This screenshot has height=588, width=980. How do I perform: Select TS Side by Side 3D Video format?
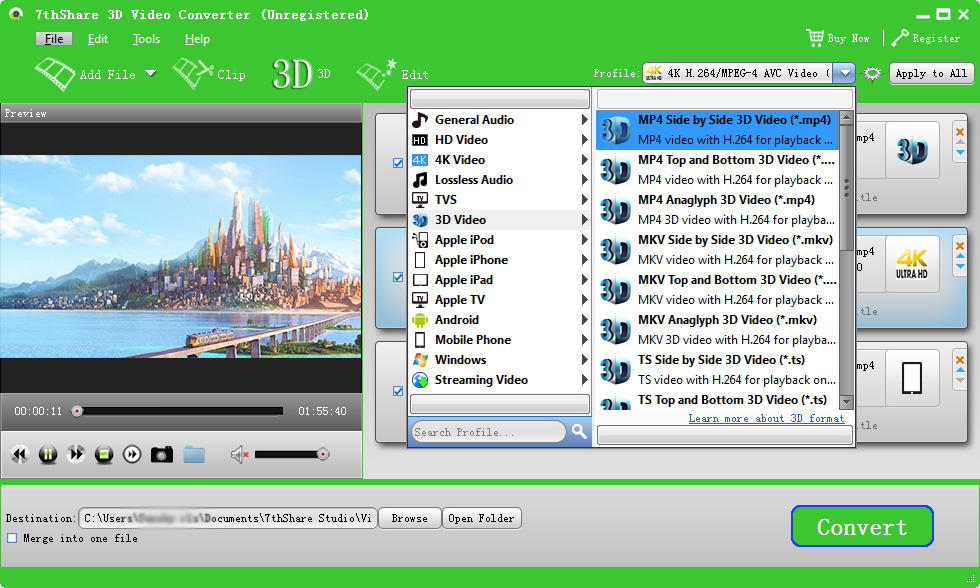718,369
